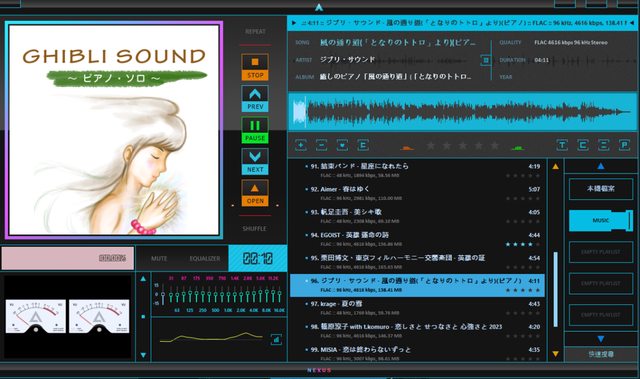Select track 94 EGOIST in the playlist
The width and height of the screenshot is (640, 379).
(417, 239)
